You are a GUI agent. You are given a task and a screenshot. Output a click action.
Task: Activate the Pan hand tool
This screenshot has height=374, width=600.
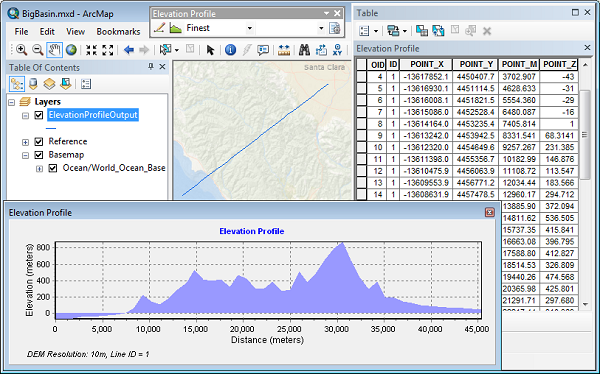pyautogui.click(x=54, y=50)
